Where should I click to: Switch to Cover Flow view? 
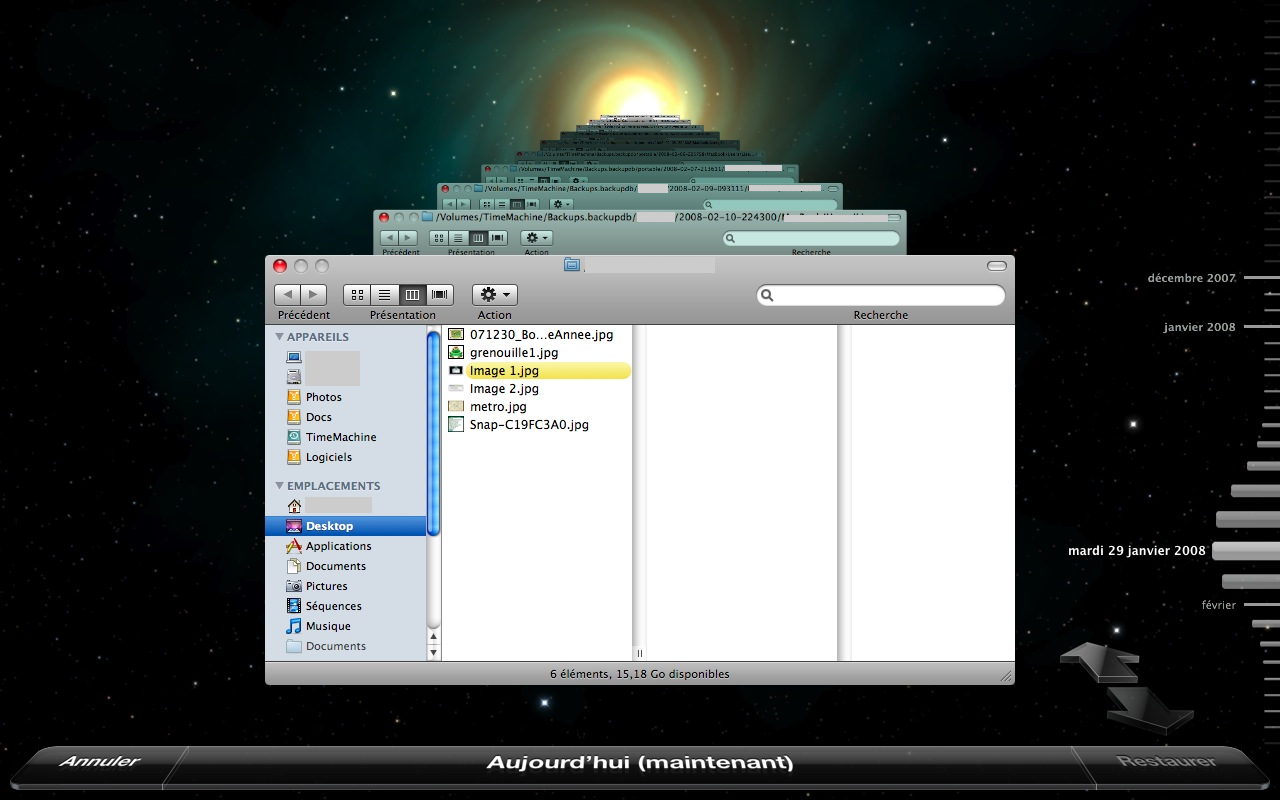tap(439, 294)
